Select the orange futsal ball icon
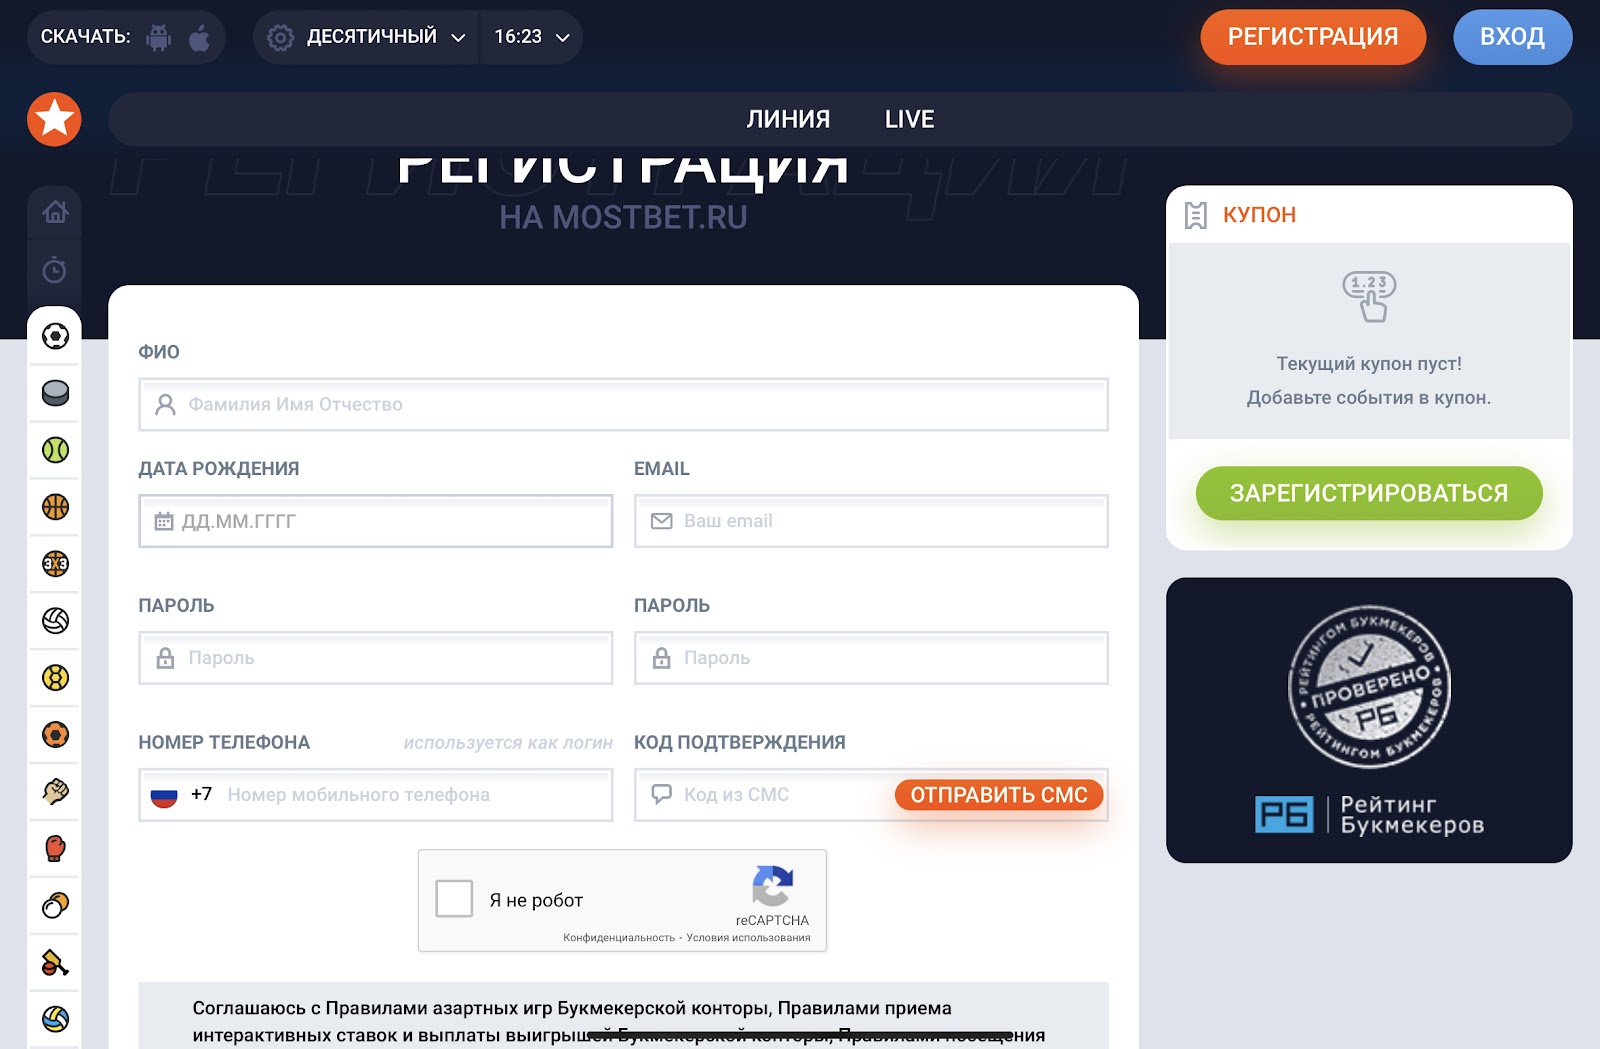Image resolution: width=1600 pixels, height=1049 pixels. coord(55,735)
